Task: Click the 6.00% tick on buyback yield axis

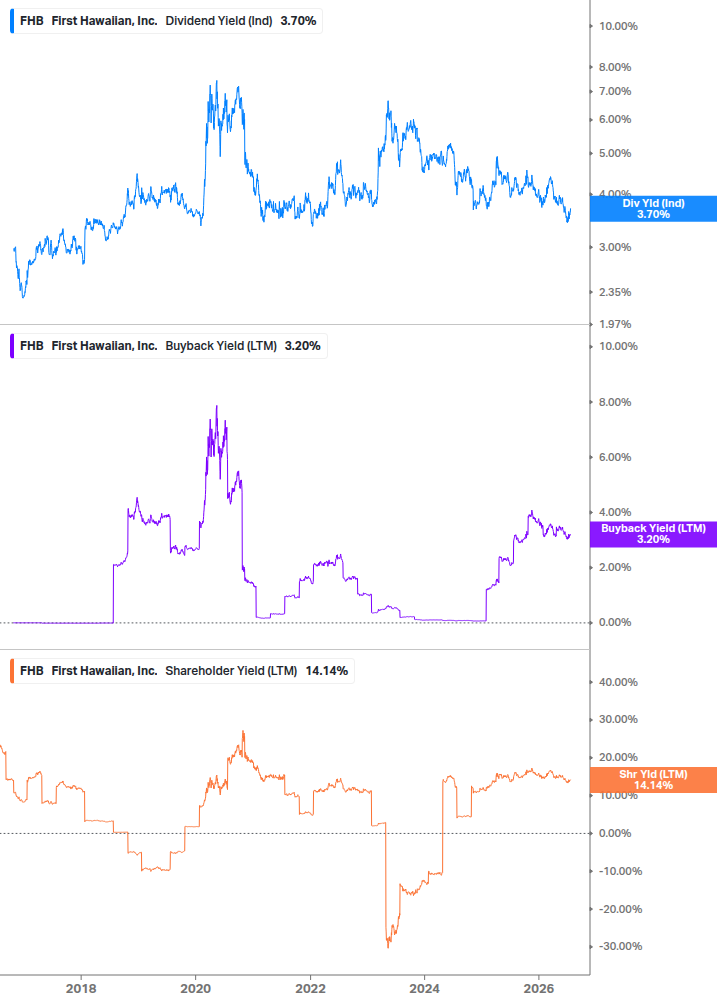Action: 615,457
